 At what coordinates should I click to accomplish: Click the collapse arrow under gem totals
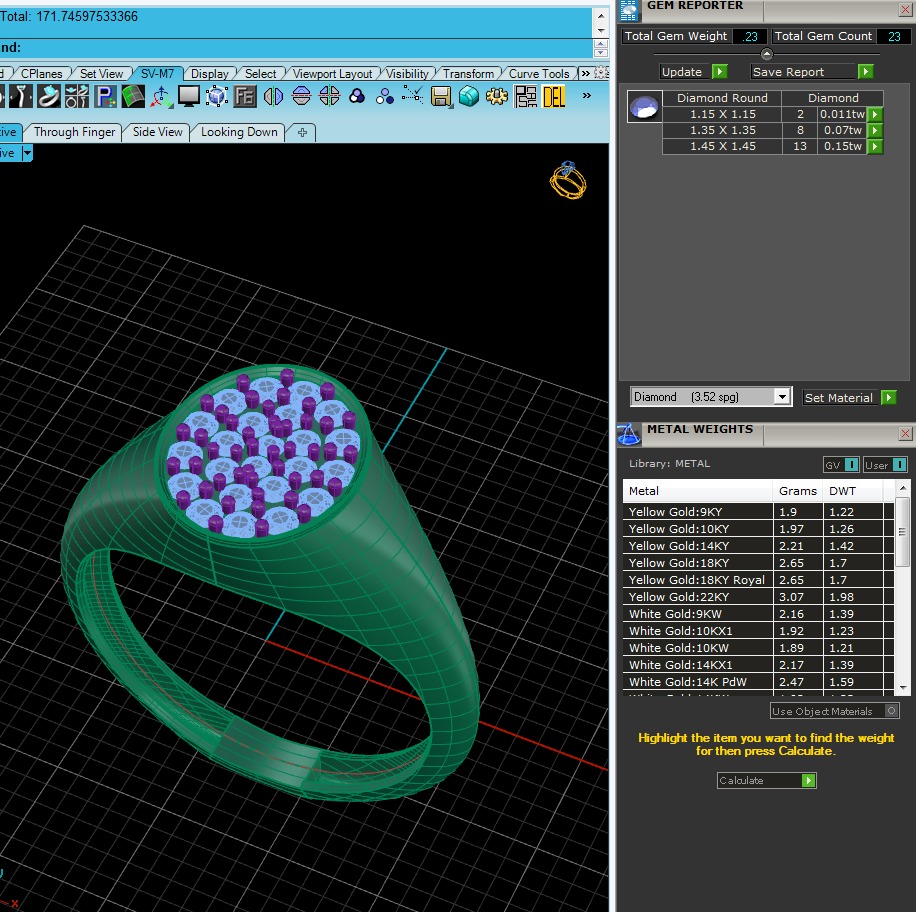pos(767,54)
